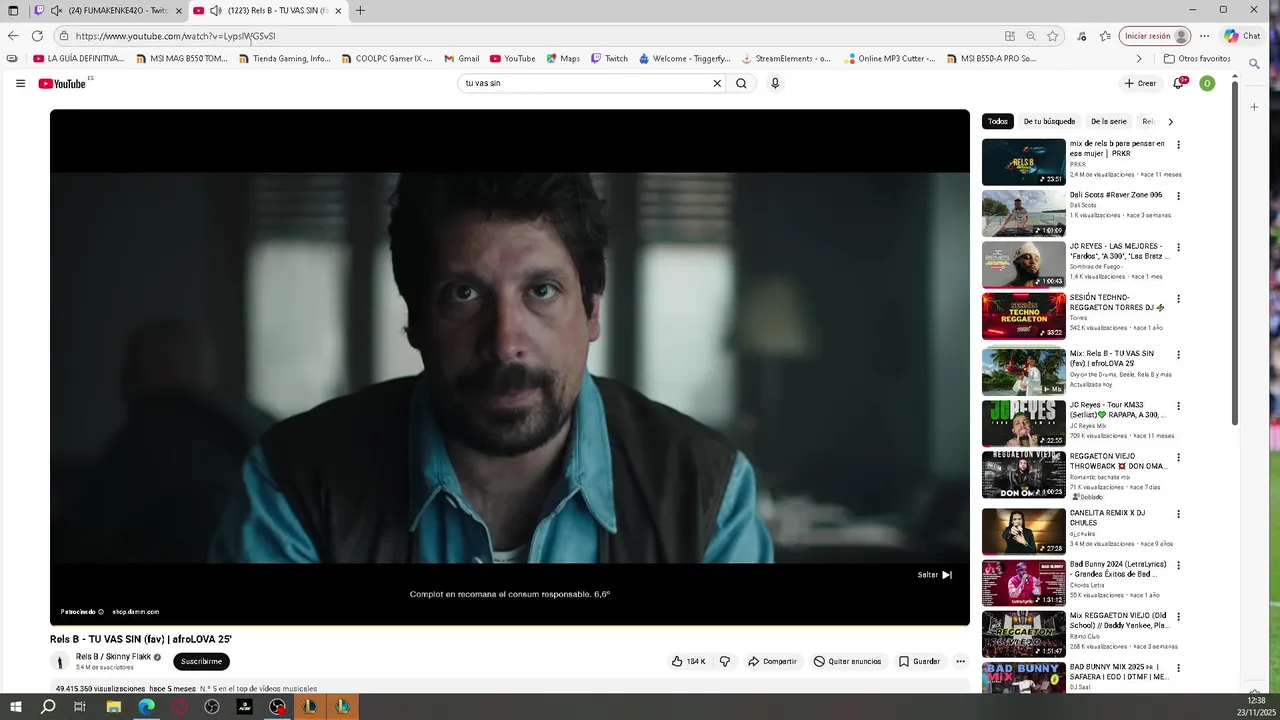Switch to the Rels B YouTube tab

[x=268, y=11]
